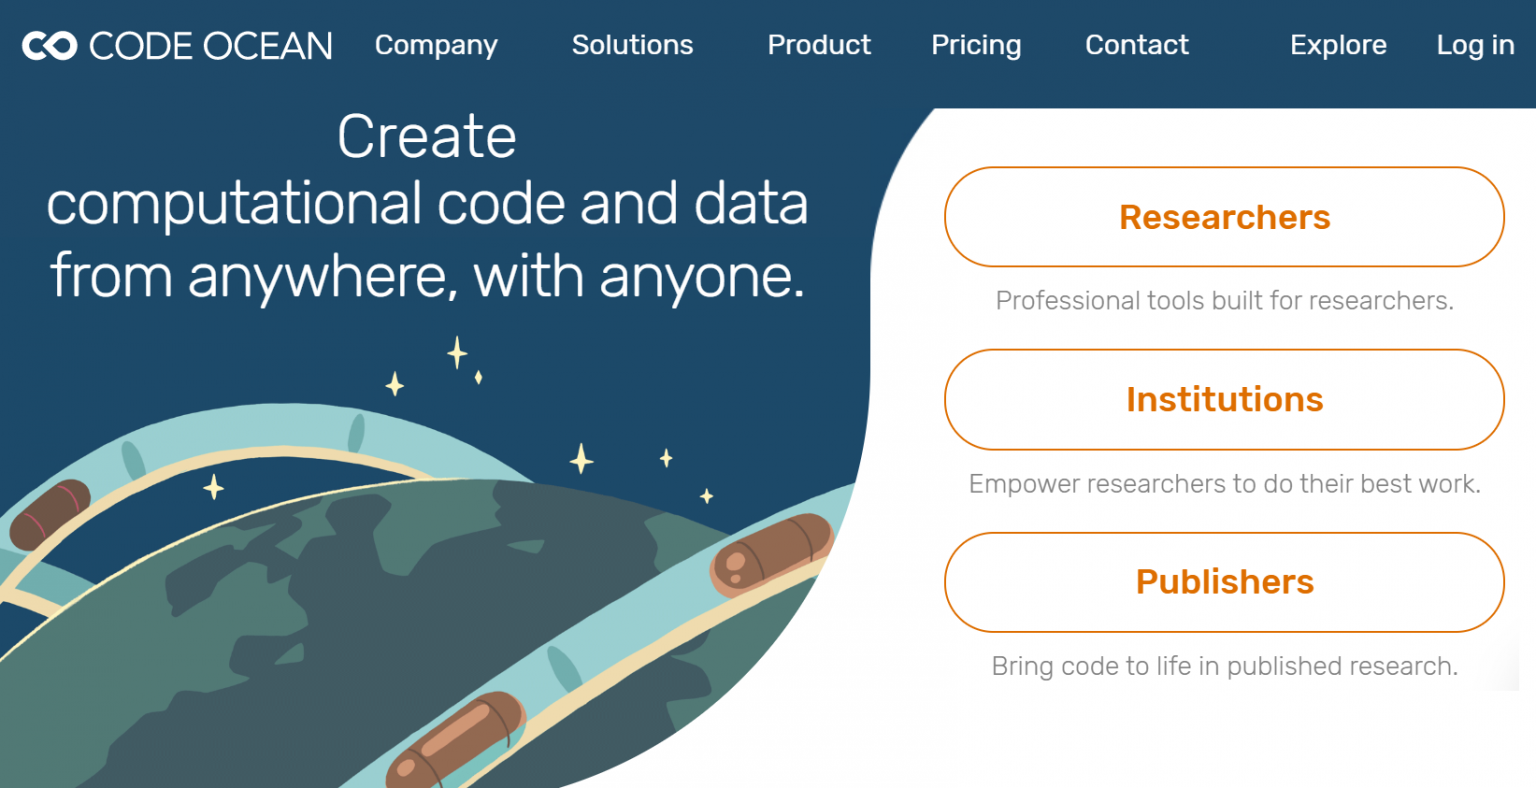The height and width of the screenshot is (788, 1536).
Task: Click the CODE OCEAN wordmark text
Action: click(x=211, y=46)
